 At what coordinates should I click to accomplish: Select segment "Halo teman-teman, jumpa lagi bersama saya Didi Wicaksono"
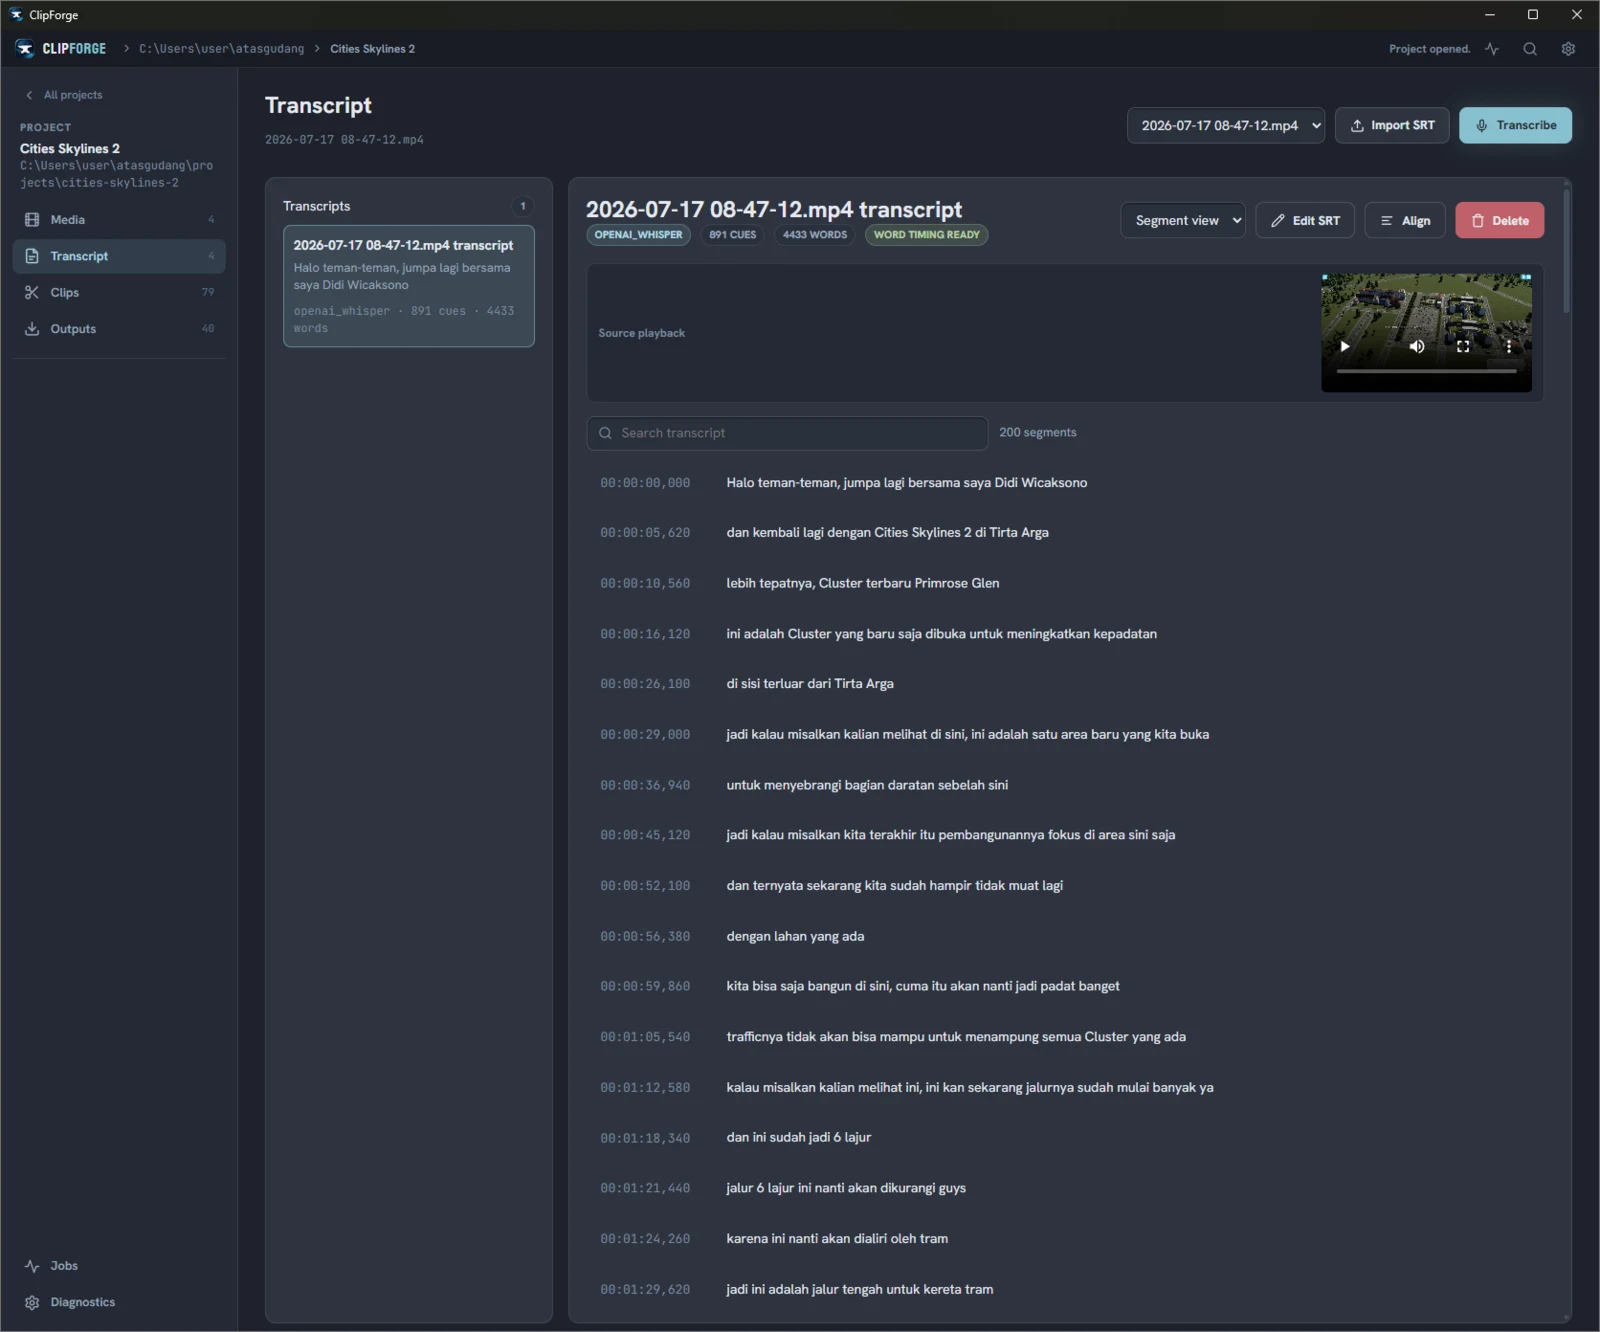(906, 483)
